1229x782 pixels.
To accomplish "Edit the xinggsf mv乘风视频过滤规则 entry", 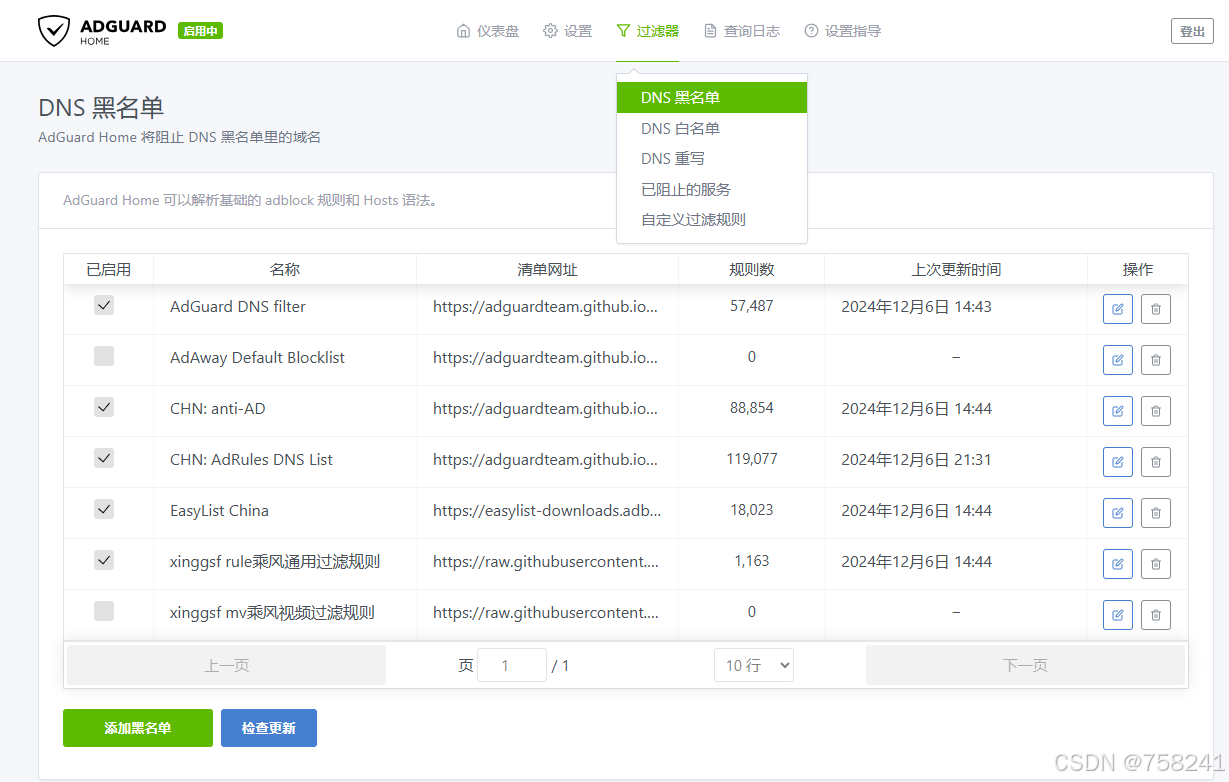I will point(1118,615).
